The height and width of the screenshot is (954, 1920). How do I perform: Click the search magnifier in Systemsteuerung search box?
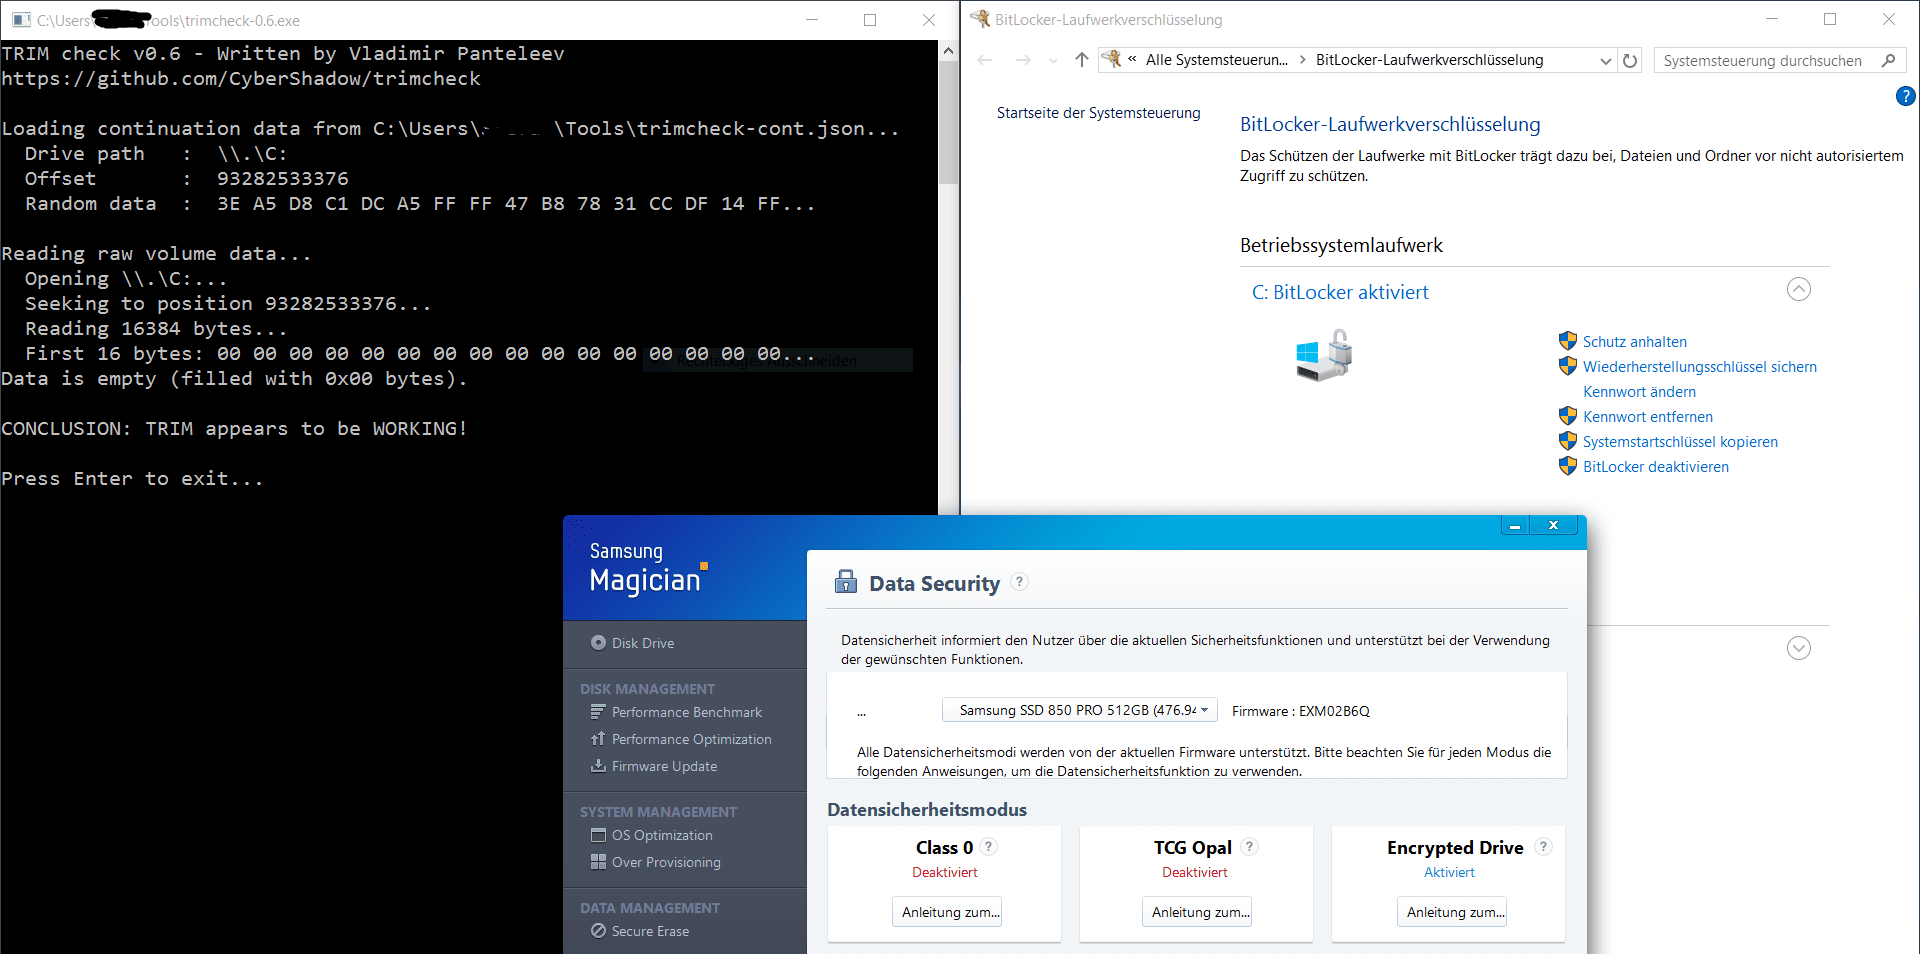click(1888, 60)
